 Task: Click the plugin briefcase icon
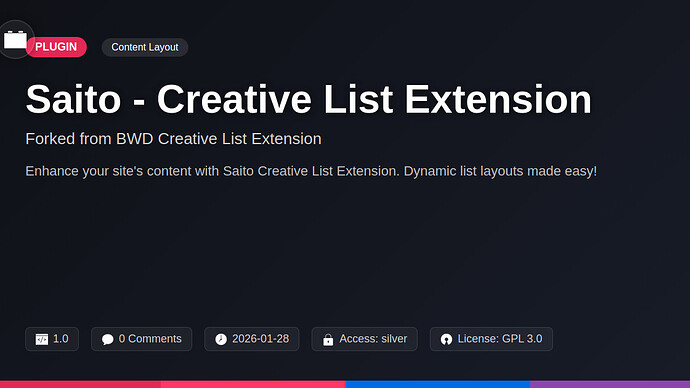click(15, 40)
